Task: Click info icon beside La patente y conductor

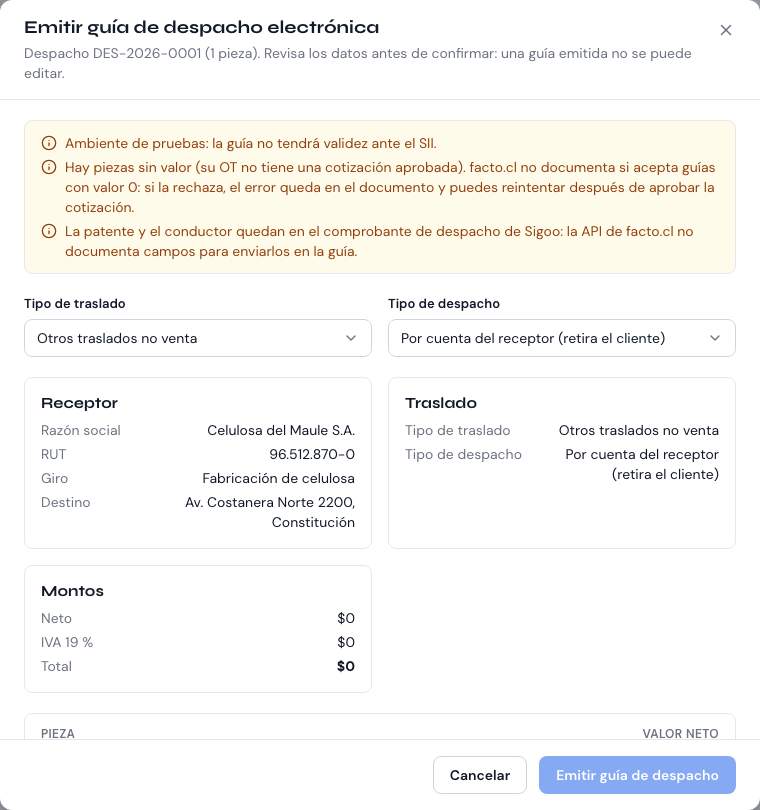Action: click(x=49, y=231)
